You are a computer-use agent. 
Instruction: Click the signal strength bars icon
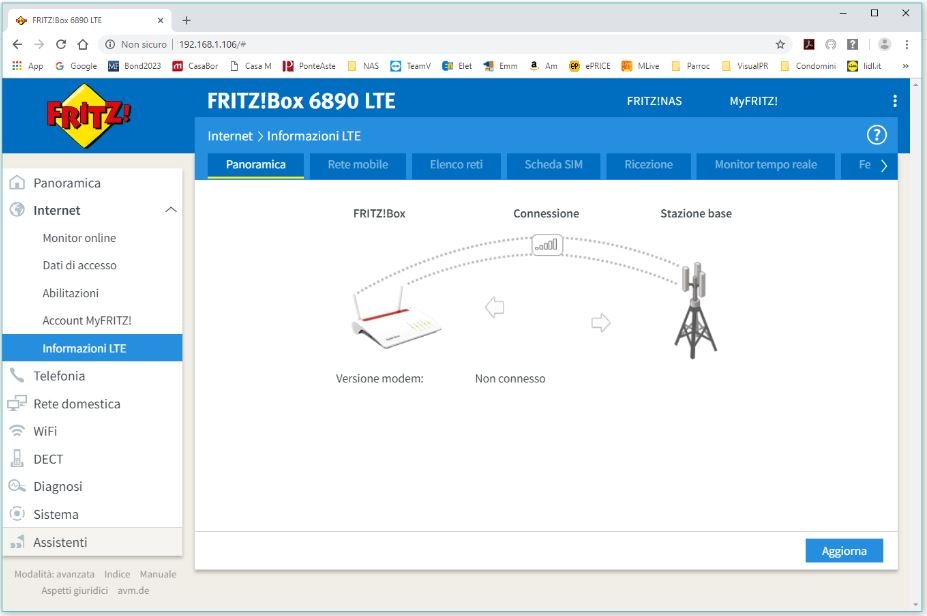coord(547,244)
